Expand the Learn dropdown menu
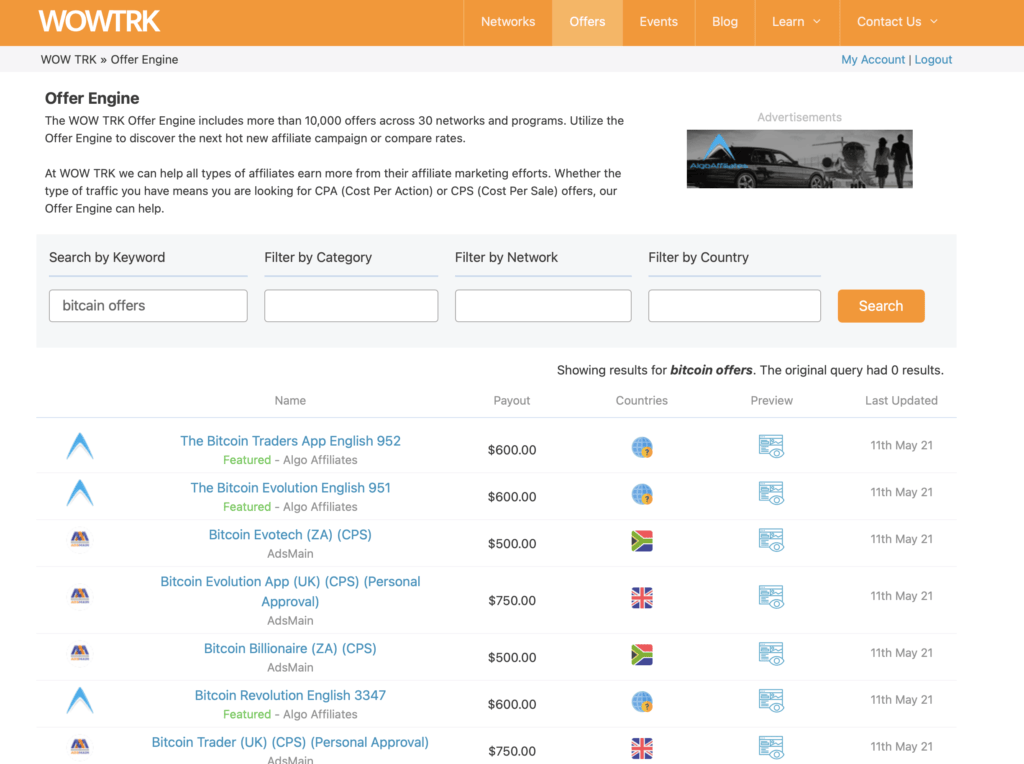Image resolution: width=1024 pixels, height=764 pixels. click(796, 22)
